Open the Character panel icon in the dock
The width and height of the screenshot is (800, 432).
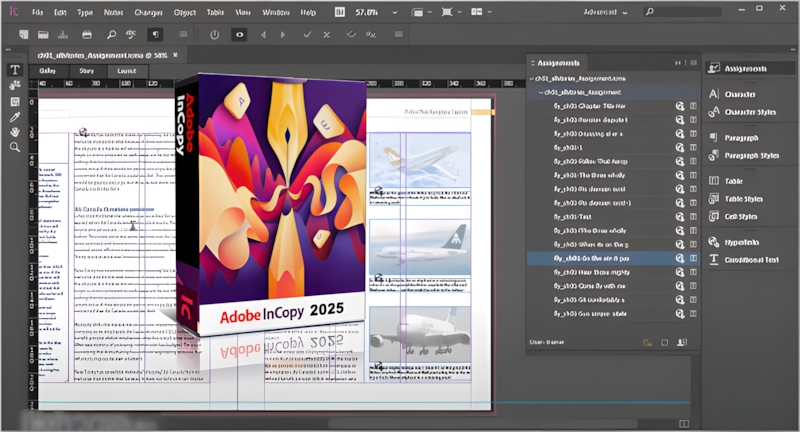(714, 94)
